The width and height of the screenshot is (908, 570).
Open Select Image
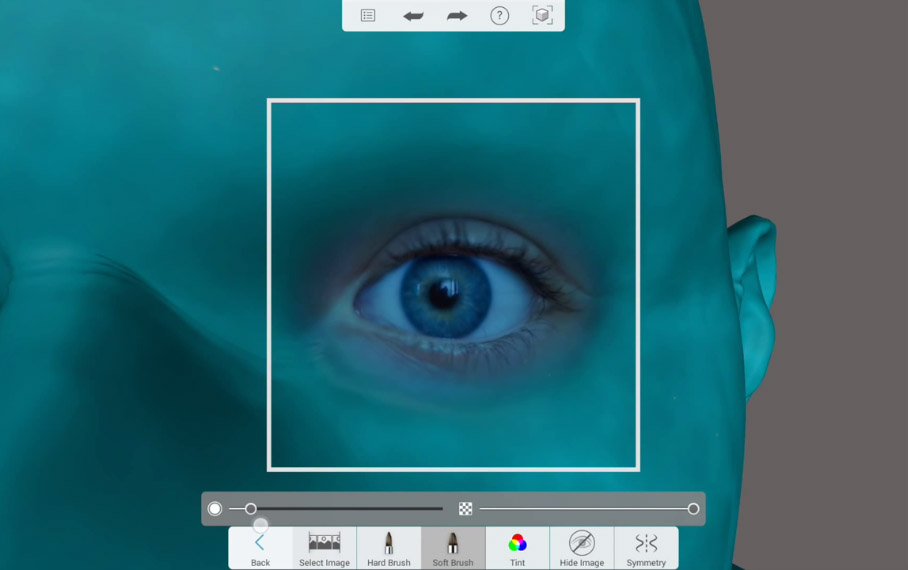pos(324,548)
